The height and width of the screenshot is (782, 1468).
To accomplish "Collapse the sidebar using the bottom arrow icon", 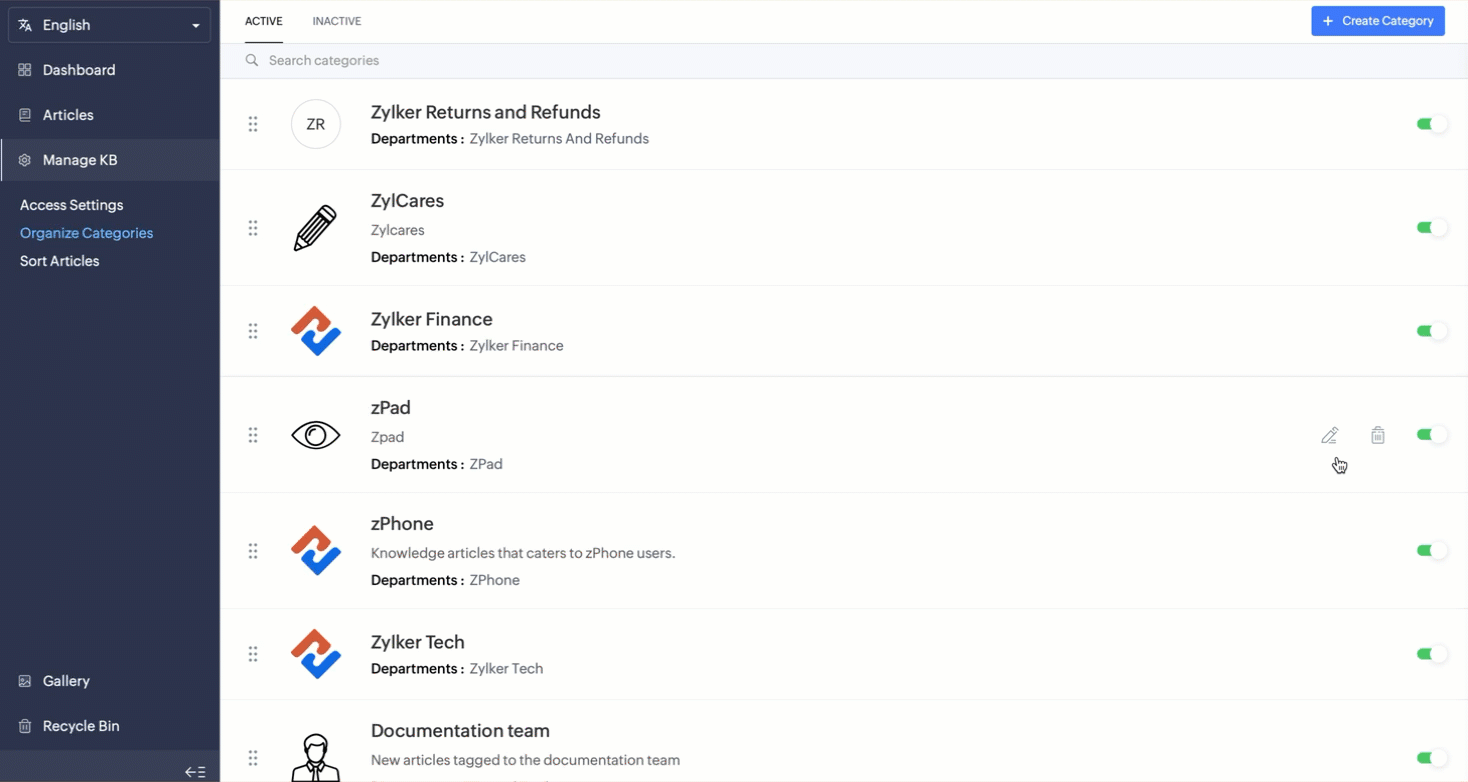I will tap(195, 772).
